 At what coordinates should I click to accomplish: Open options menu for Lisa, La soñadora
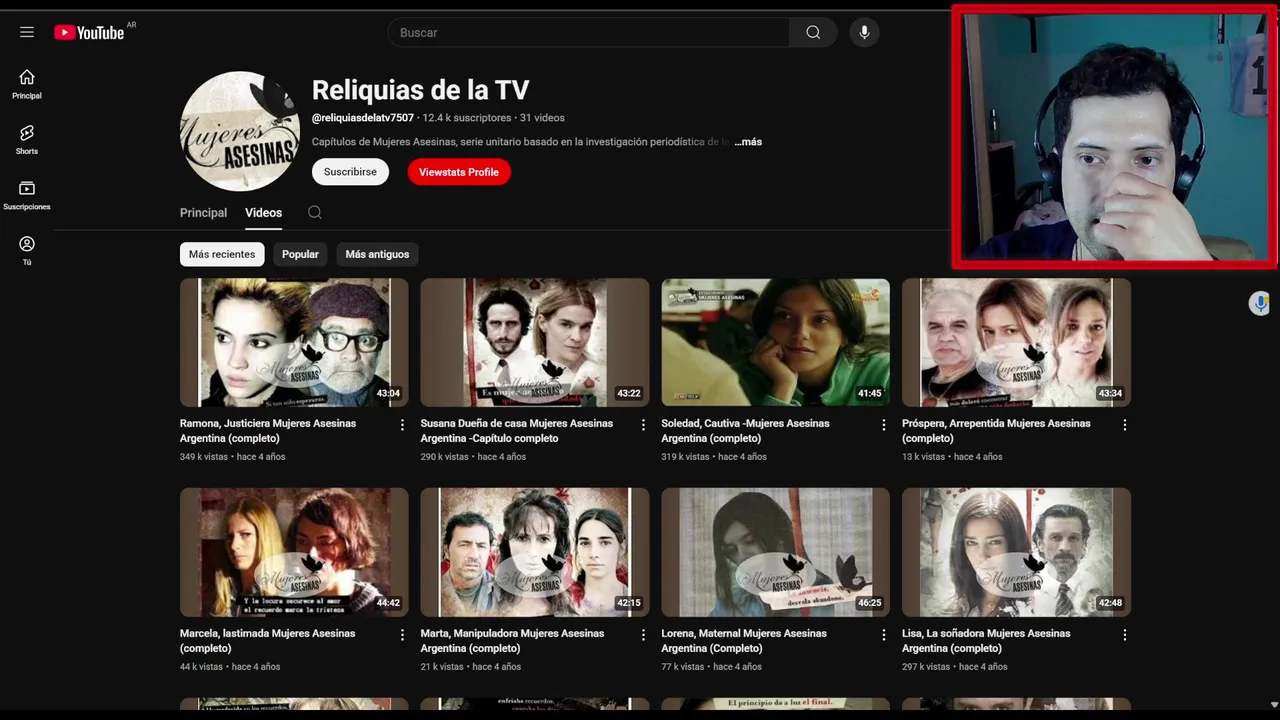point(1125,635)
